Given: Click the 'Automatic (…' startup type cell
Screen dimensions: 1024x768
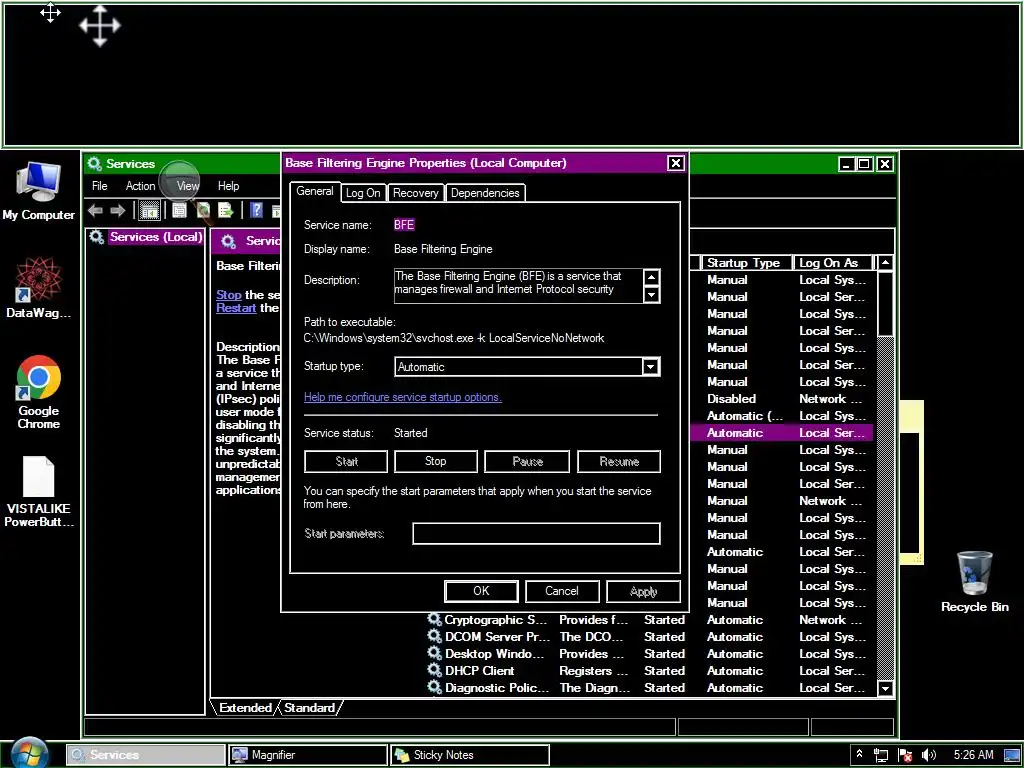Looking at the screenshot, I should (x=744, y=415).
